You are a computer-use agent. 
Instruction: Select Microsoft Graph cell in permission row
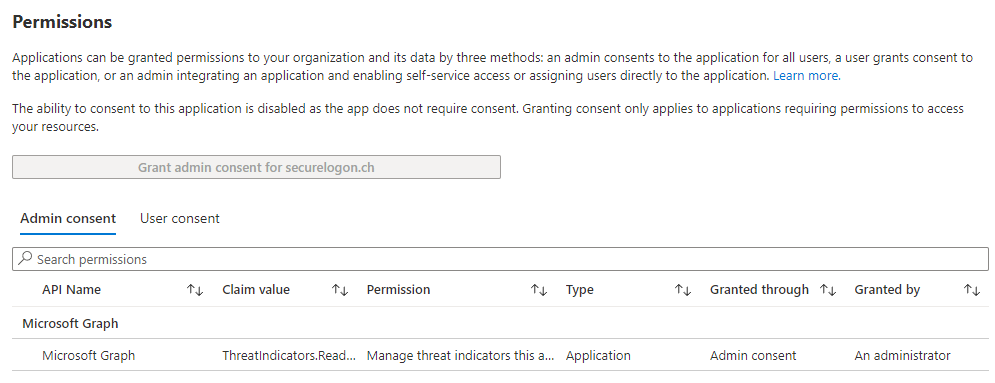point(88,356)
